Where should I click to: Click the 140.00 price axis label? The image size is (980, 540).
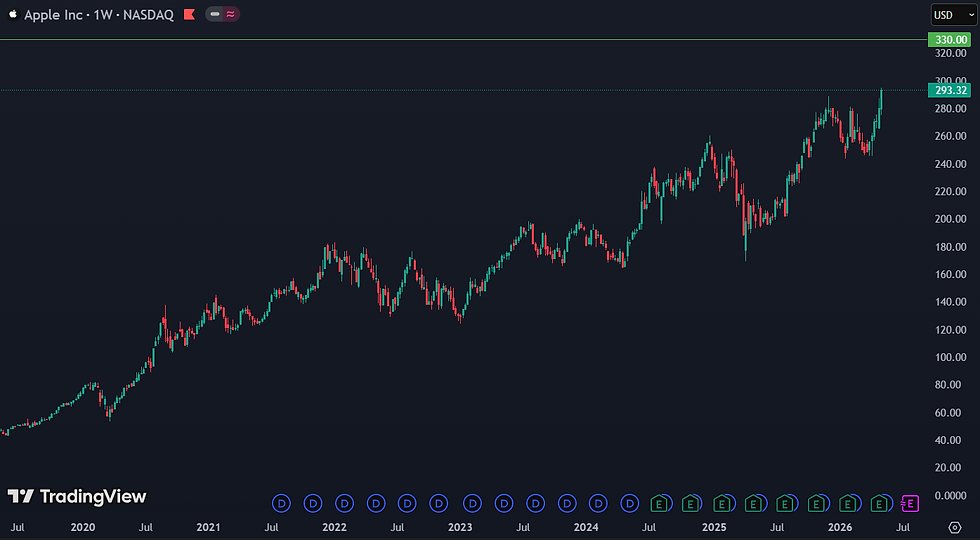(x=949, y=302)
